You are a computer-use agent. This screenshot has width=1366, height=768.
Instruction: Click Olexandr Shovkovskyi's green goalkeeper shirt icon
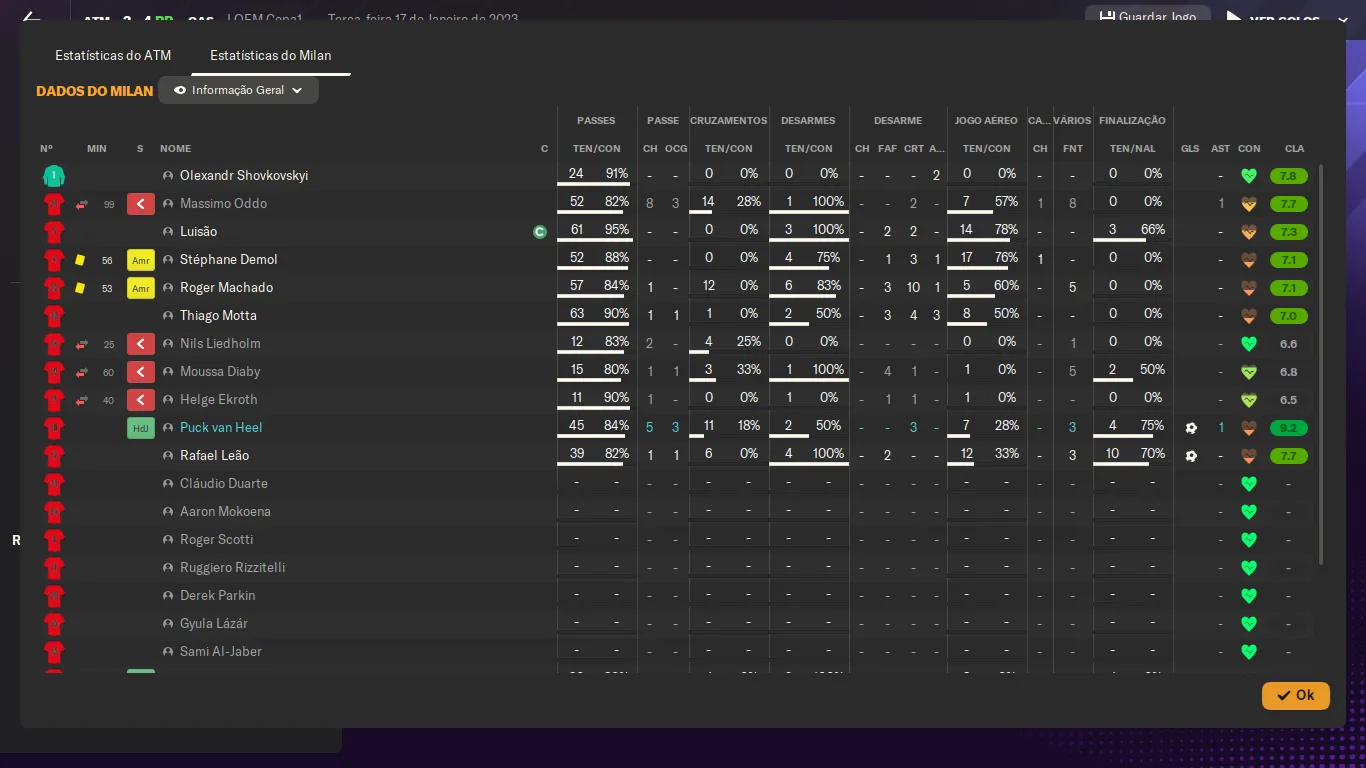tap(53, 176)
